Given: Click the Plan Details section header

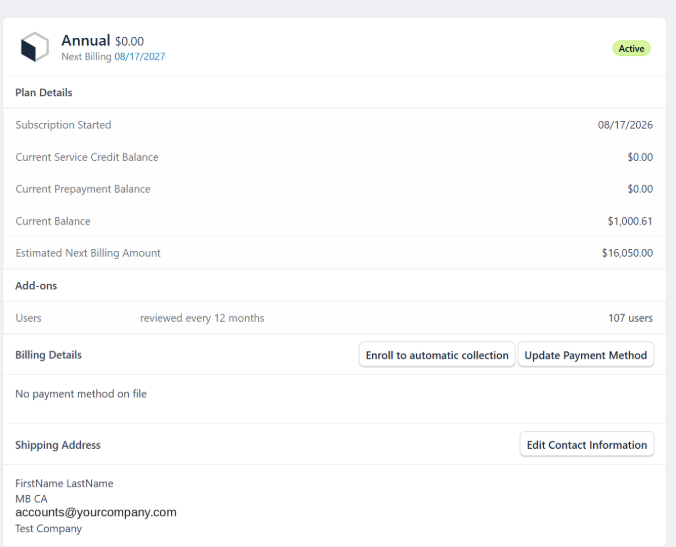Looking at the screenshot, I should click(x=44, y=93).
